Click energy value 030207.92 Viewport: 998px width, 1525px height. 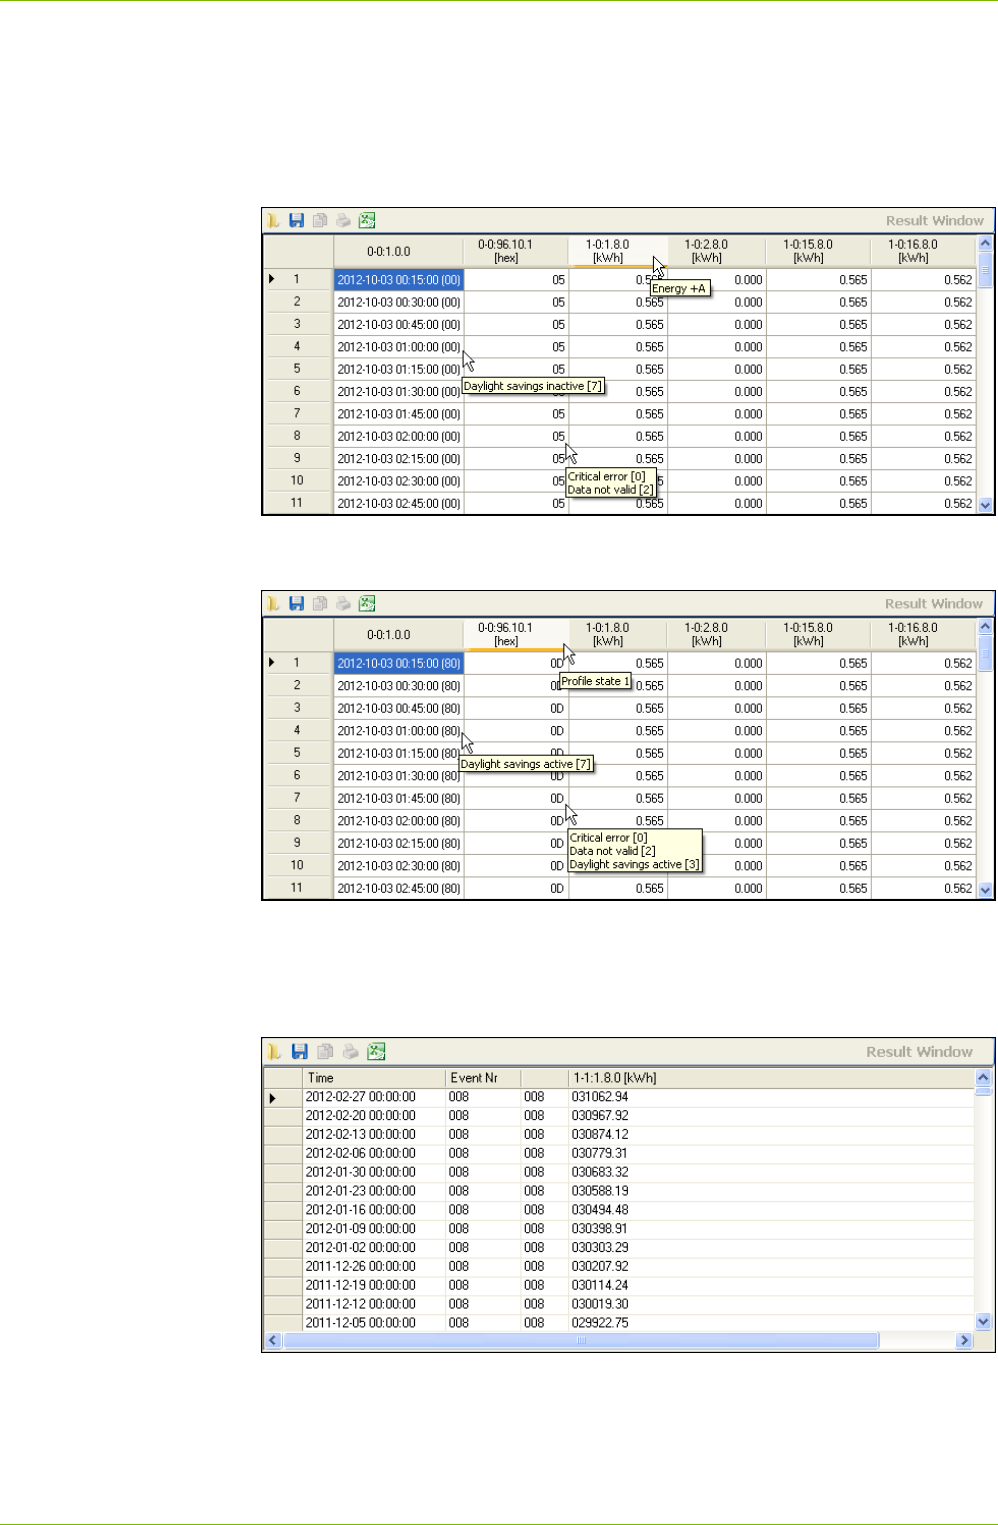600,1266
